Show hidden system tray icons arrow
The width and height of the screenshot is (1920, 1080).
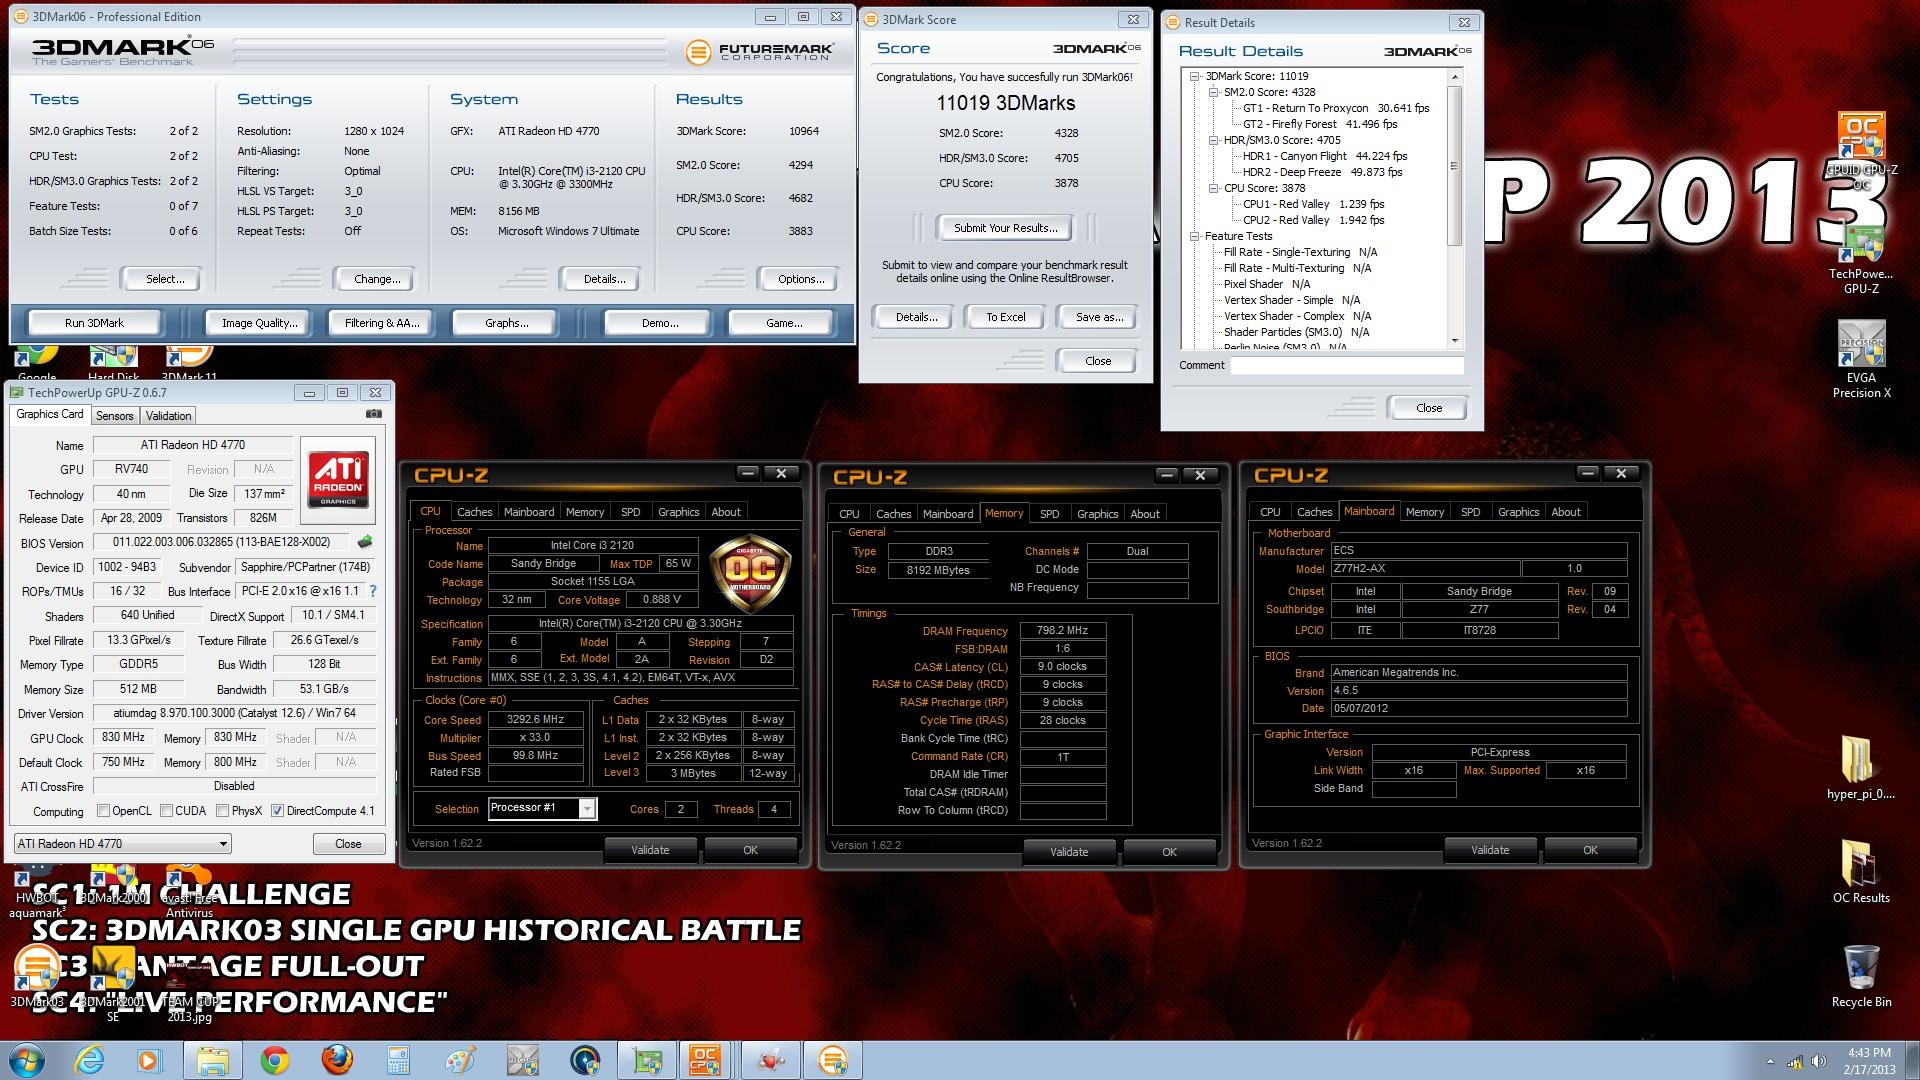point(1770,1061)
